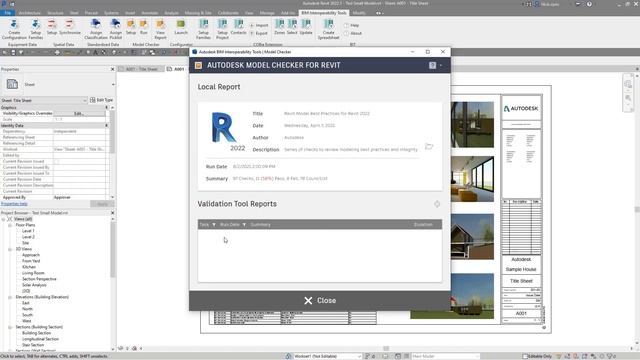Viewport: 640px width, 360px height.
Task: Click Edit for Visibility/Graphics Overrides
Action: pyautogui.click(x=79, y=113)
